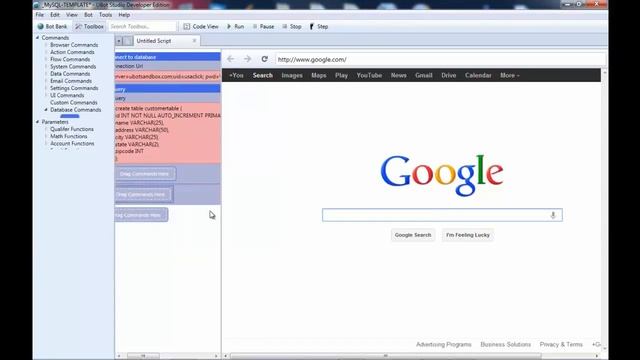Toggle the Toolbox button
This screenshot has height=360, width=640.
pos(90,27)
